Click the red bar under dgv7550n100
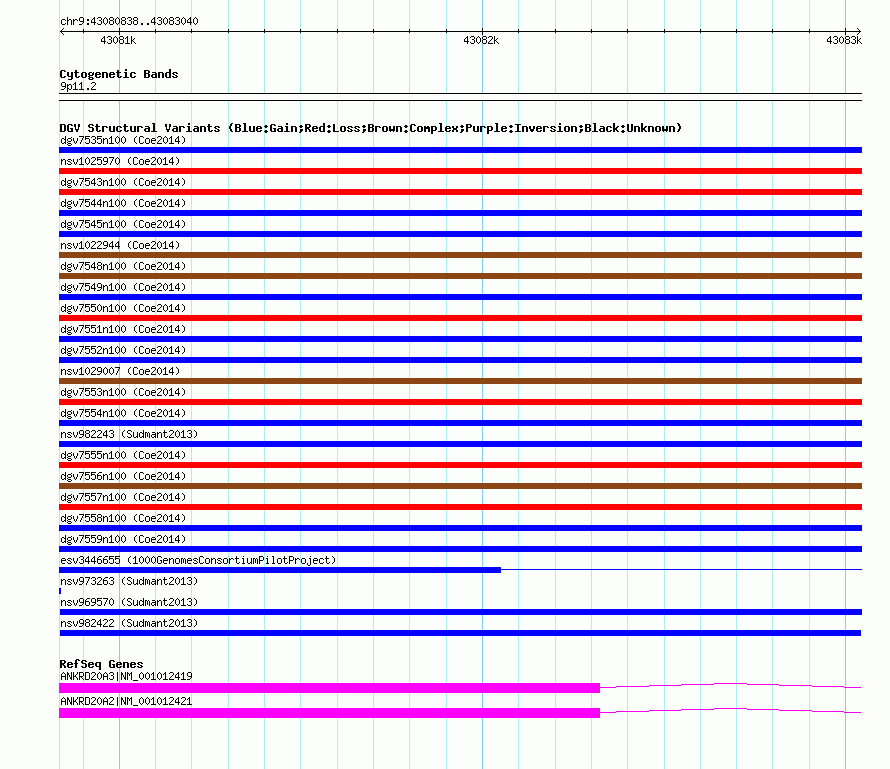Screen dimensions: 890x769 click(x=460, y=318)
